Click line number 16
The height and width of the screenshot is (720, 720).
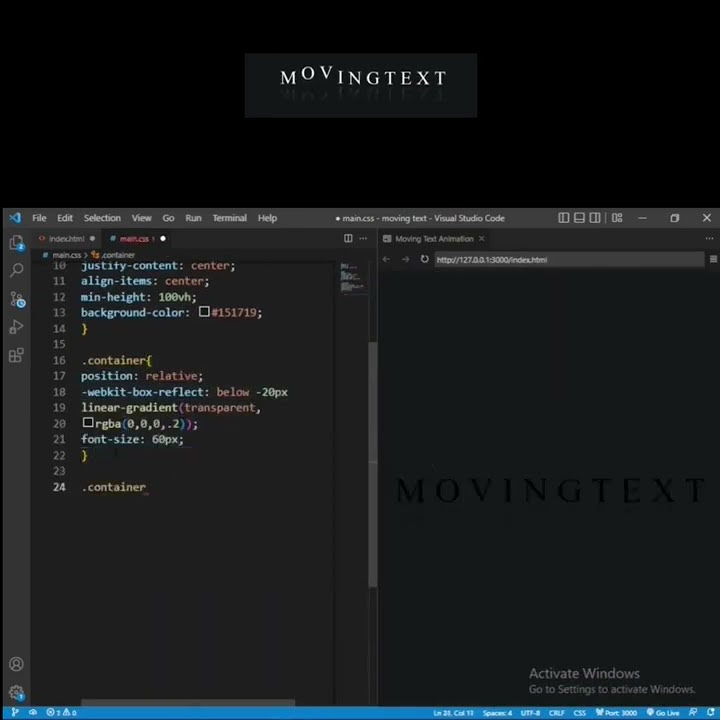[x=59, y=360]
